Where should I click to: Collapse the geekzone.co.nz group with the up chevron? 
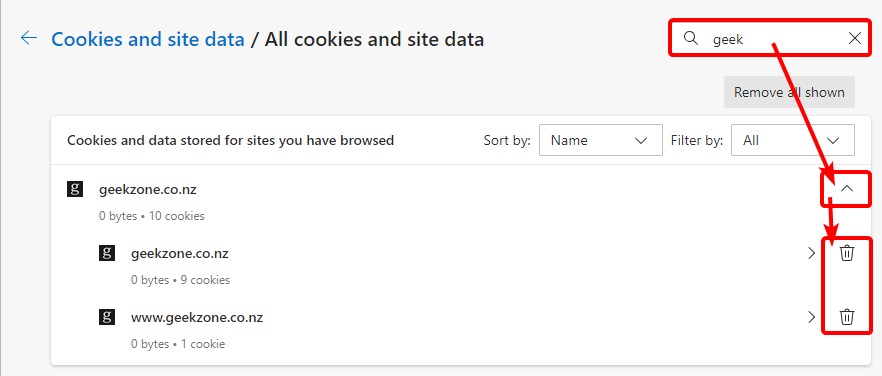coord(847,190)
